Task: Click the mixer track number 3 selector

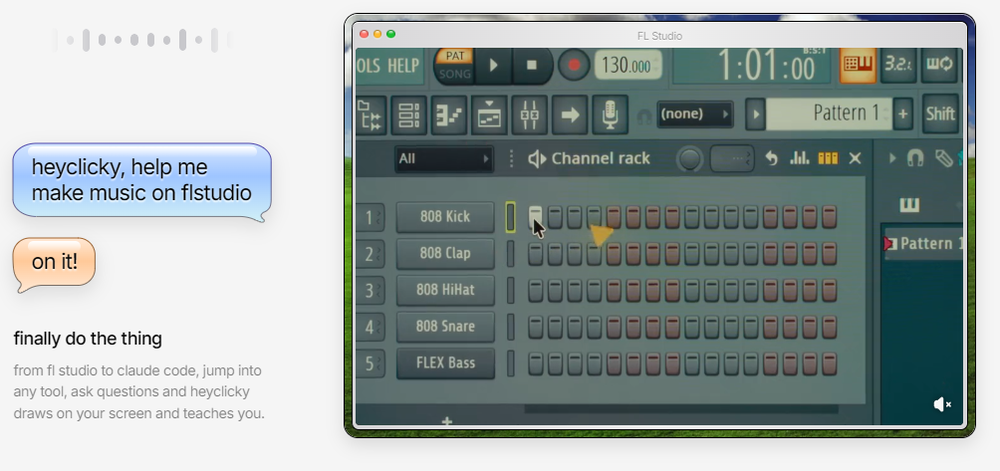Action: coord(371,291)
